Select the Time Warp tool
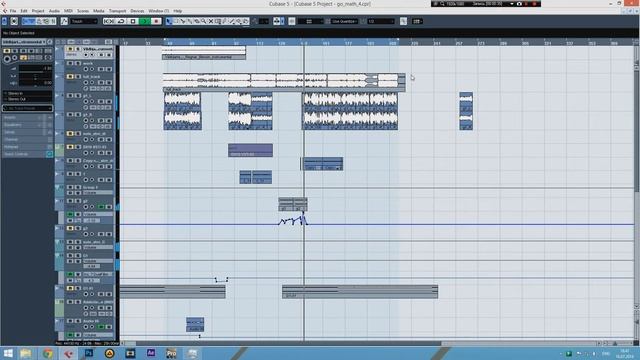Screen dimensions: 640x360 [218, 21]
